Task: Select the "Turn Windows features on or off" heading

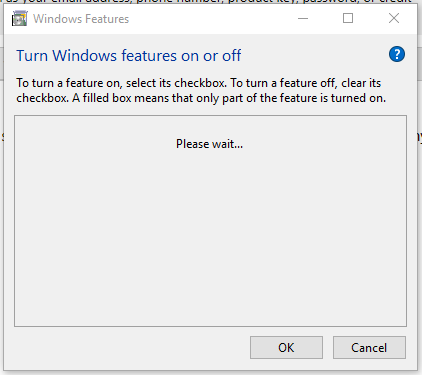Action: click(129, 56)
